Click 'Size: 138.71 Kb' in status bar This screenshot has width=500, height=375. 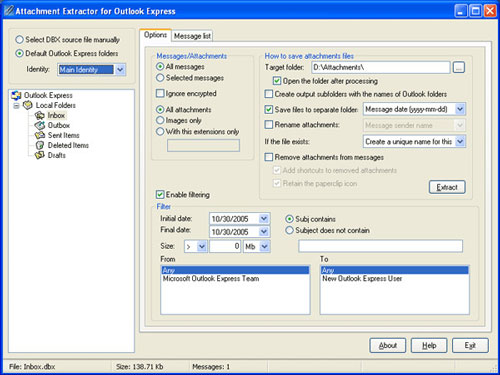(x=140, y=367)
